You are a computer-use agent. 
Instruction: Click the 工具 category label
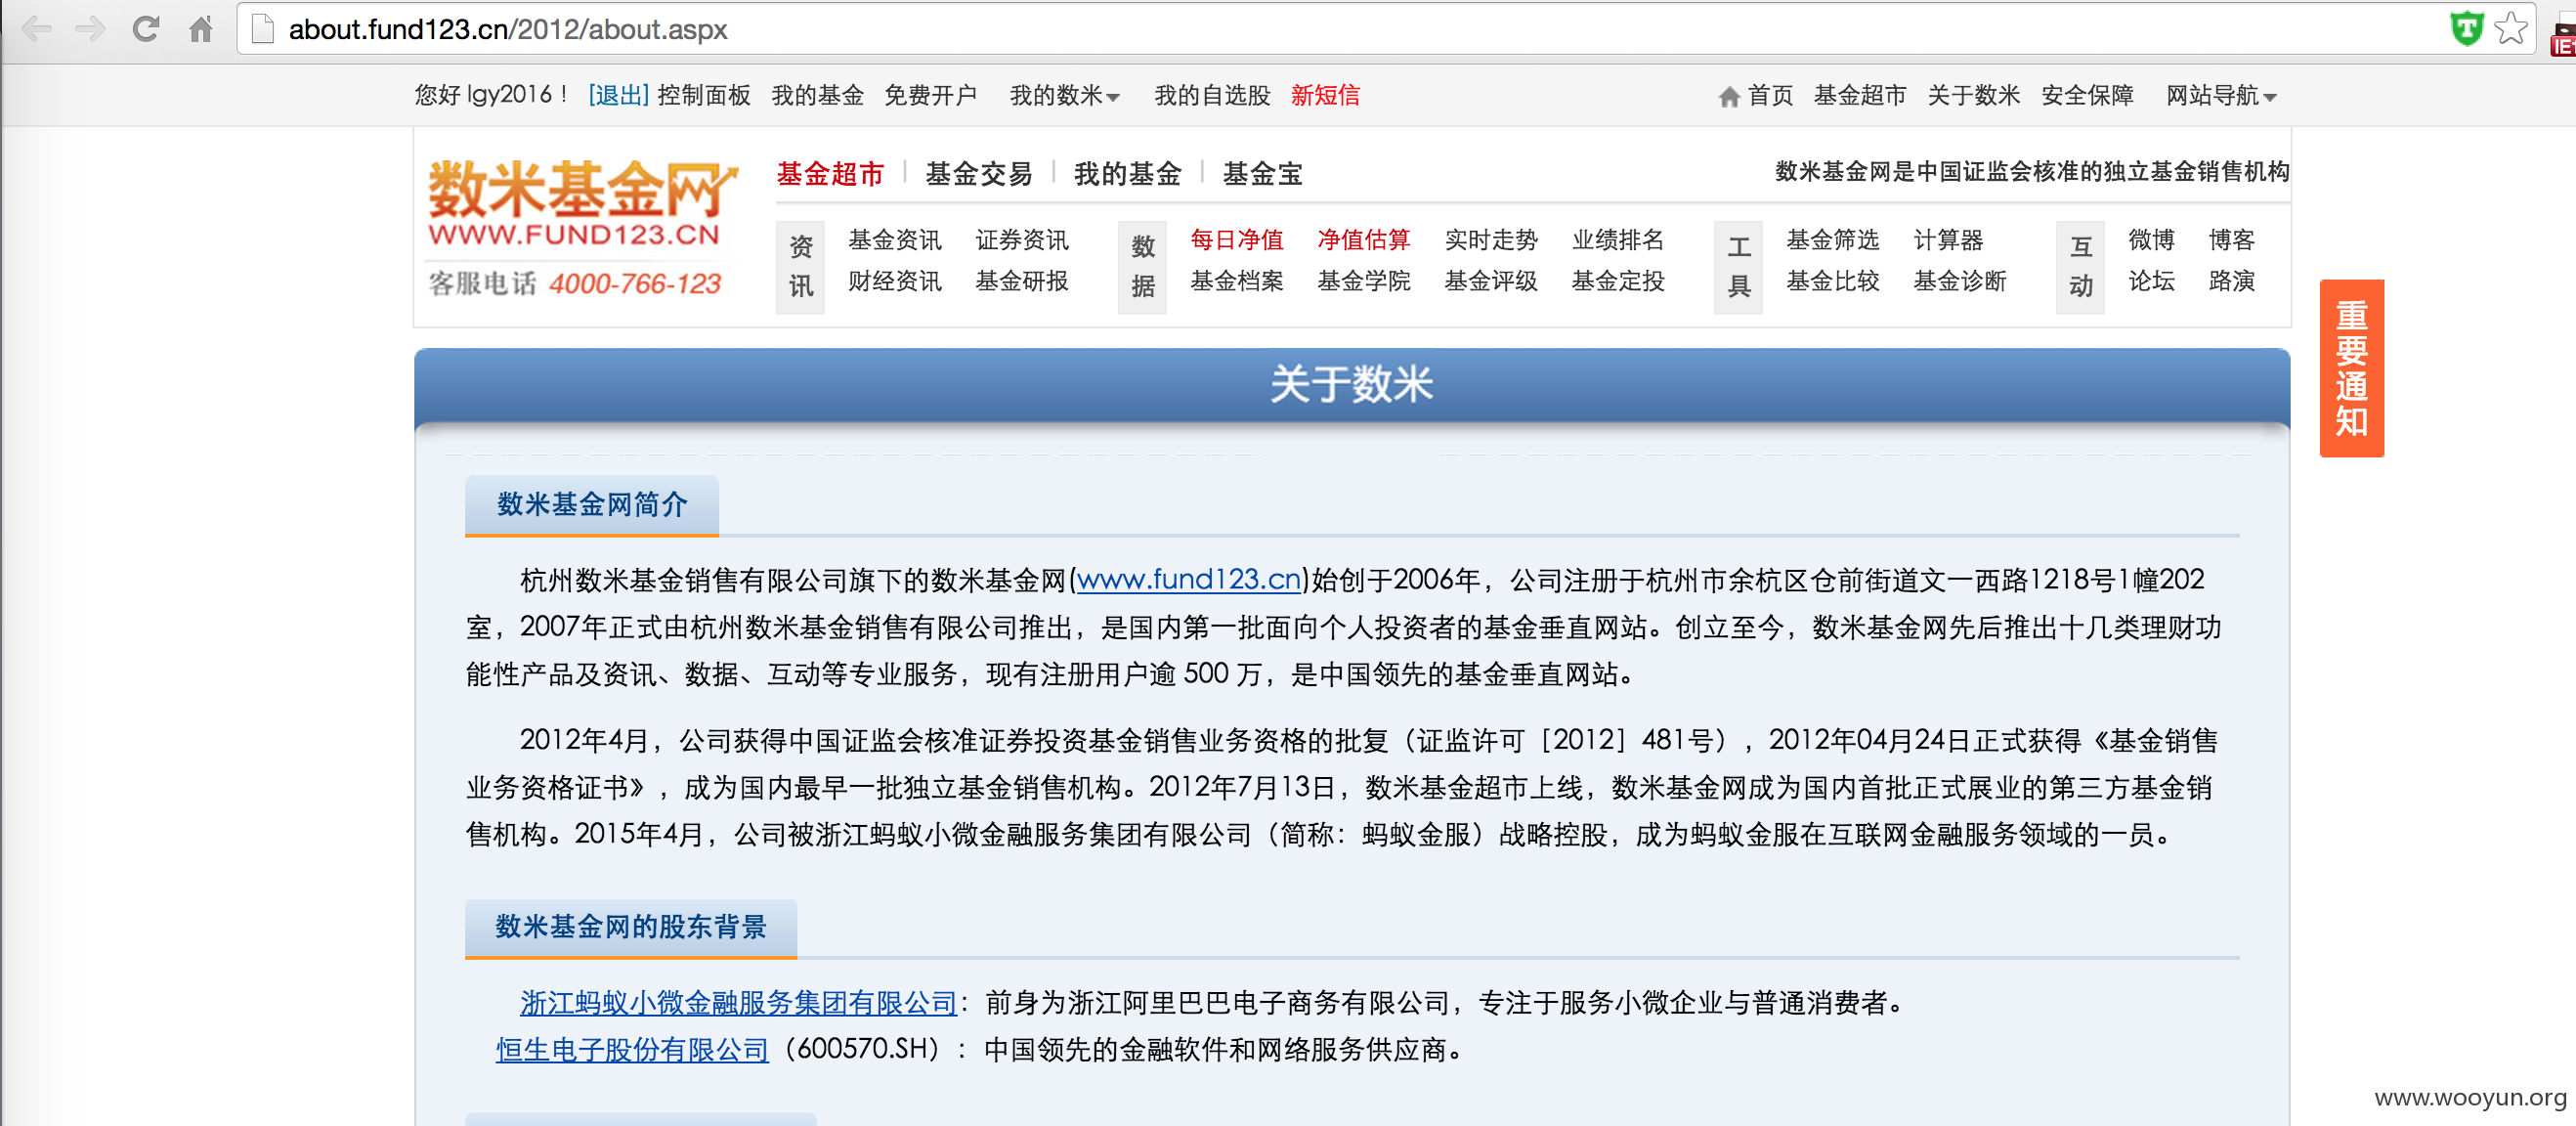tap(1739, 267)
